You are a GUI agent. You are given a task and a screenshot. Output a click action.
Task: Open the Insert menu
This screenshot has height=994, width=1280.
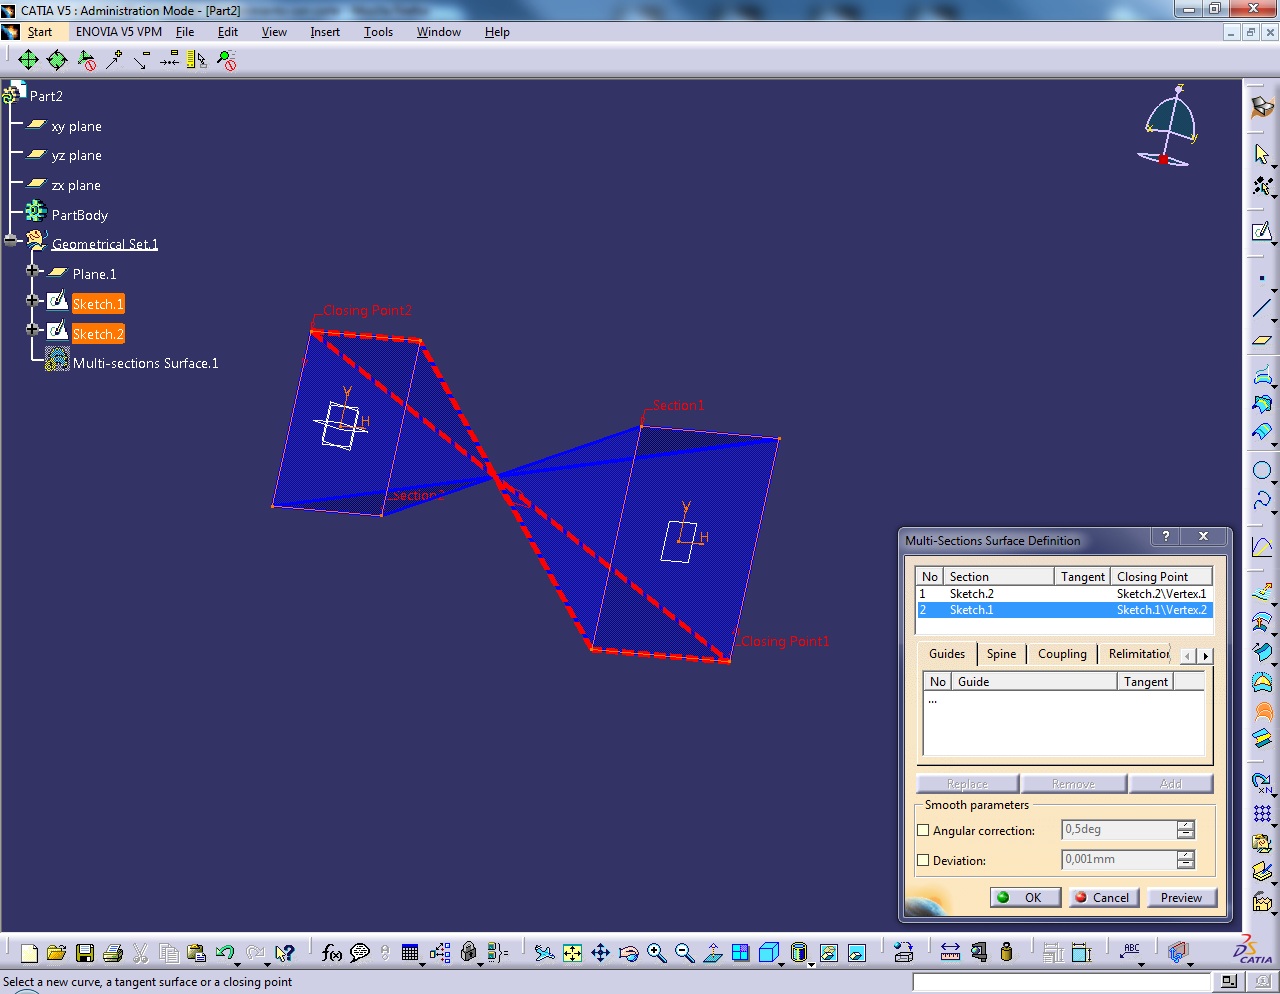(325, 32)
